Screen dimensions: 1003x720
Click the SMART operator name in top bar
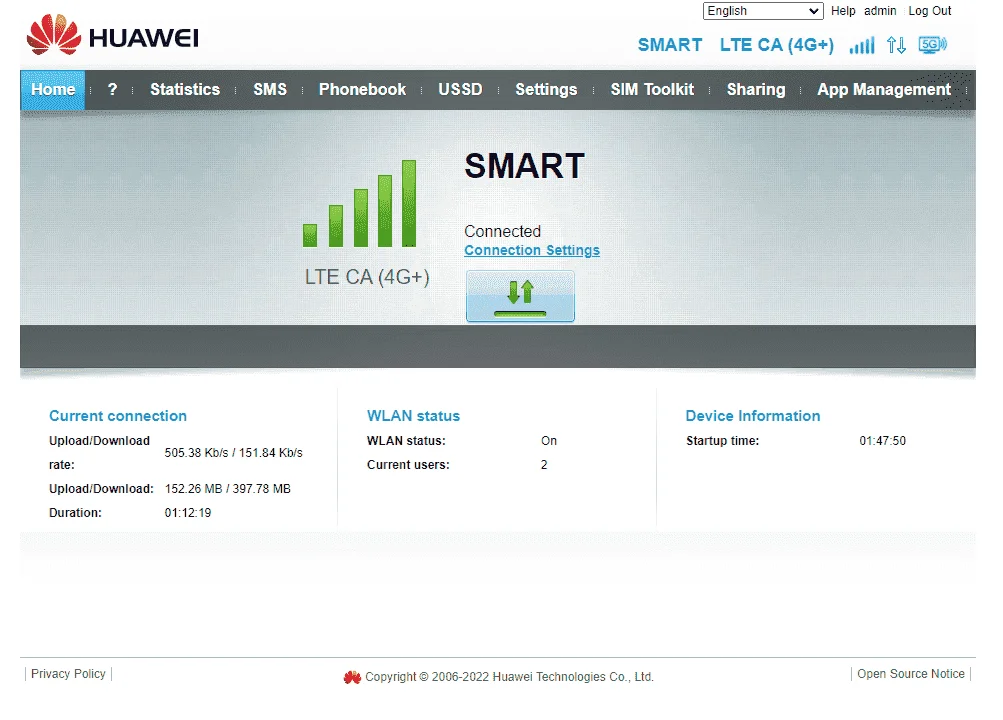tap(670, 45)
